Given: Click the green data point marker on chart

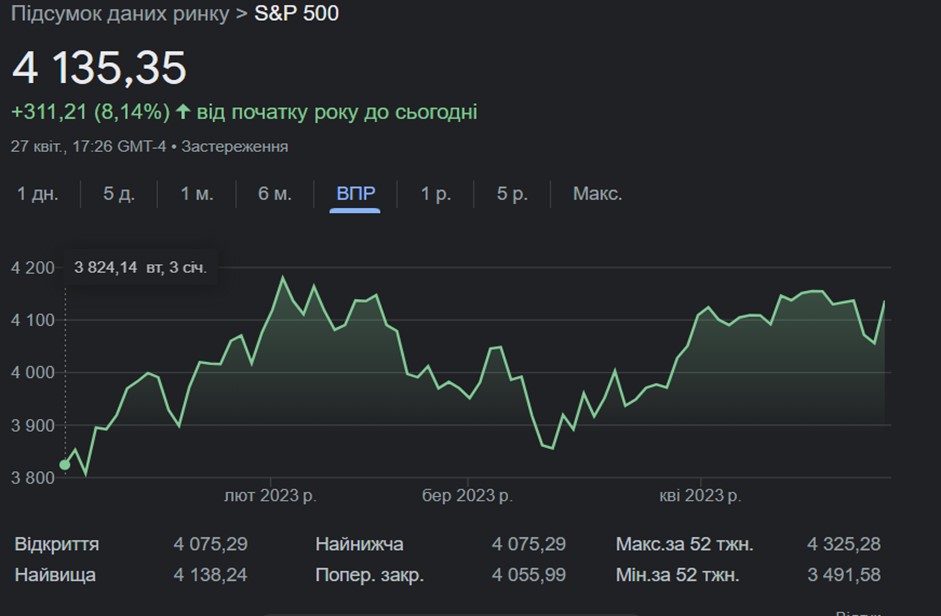Looking at the screenshot, I should point(65,465).
